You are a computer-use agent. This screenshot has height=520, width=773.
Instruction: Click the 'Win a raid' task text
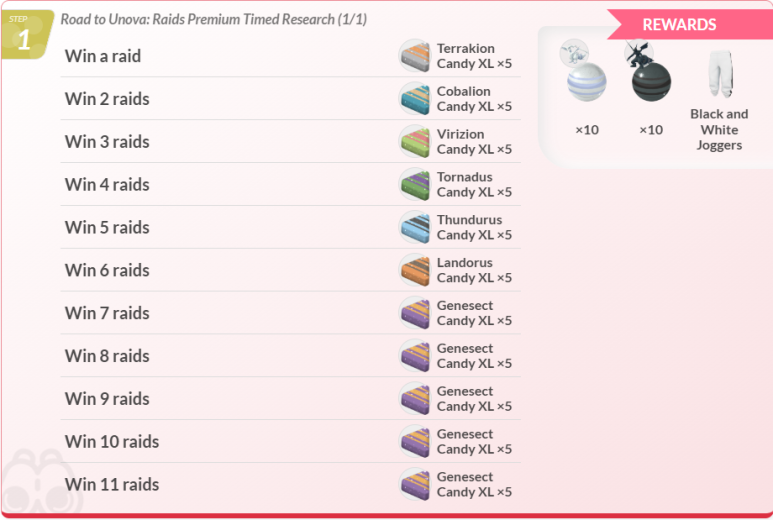coord(103,56)
